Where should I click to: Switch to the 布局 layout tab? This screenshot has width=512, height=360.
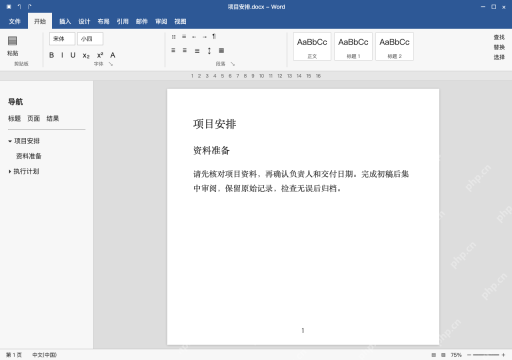[x=103, y=21]
